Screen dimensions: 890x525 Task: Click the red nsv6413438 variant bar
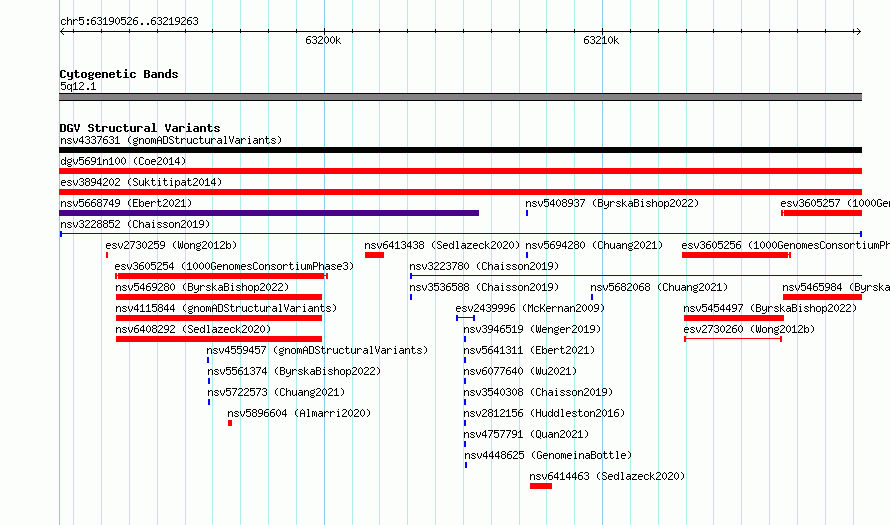click(374, 255)
